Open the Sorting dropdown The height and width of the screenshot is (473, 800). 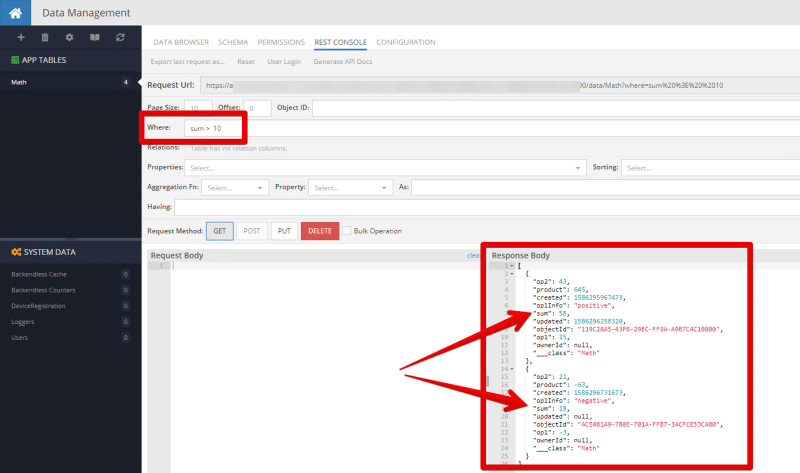(x=708, y=168)
